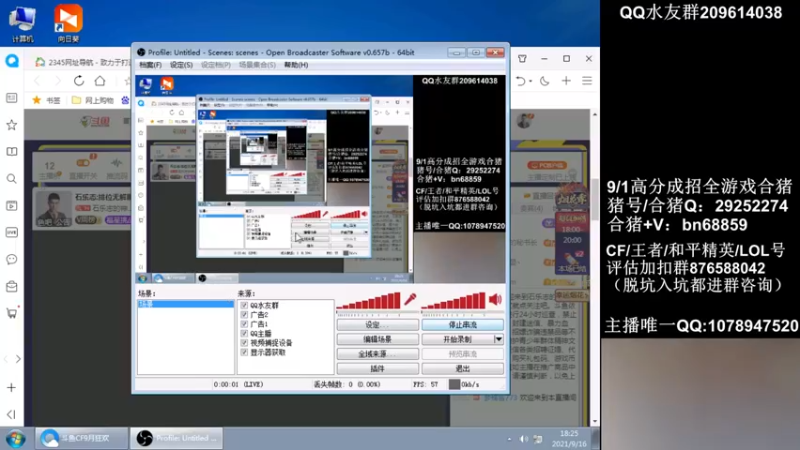800x450 pixels.
Task: Click 开始录制 to start recording
Action: [x=458, y=339]
